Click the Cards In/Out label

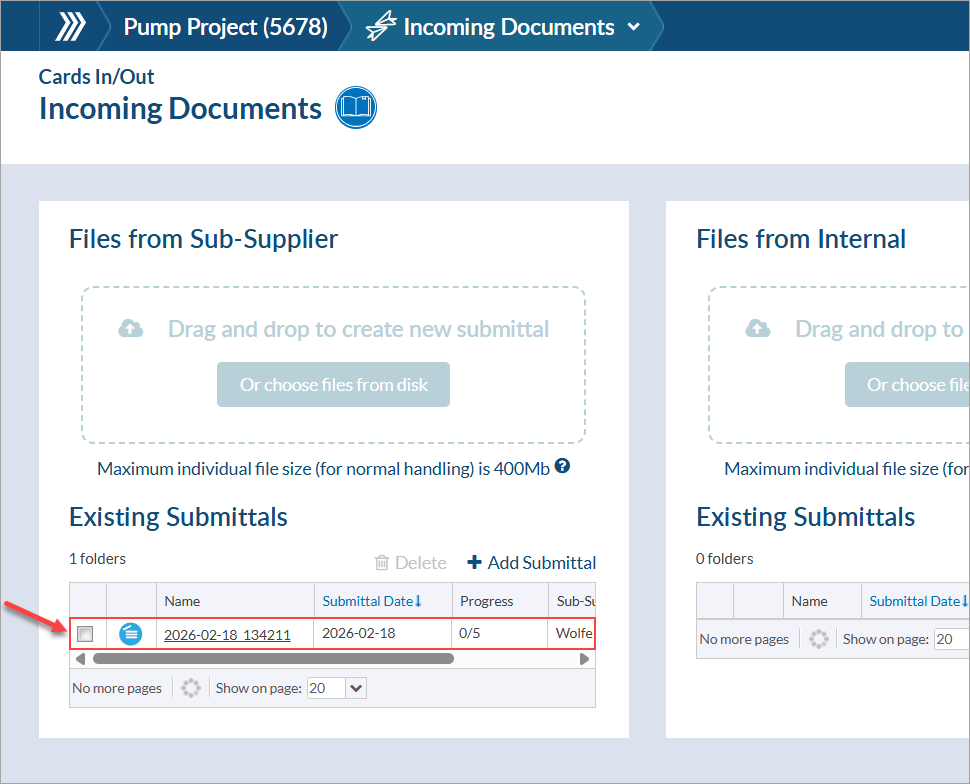pos(97,76)
